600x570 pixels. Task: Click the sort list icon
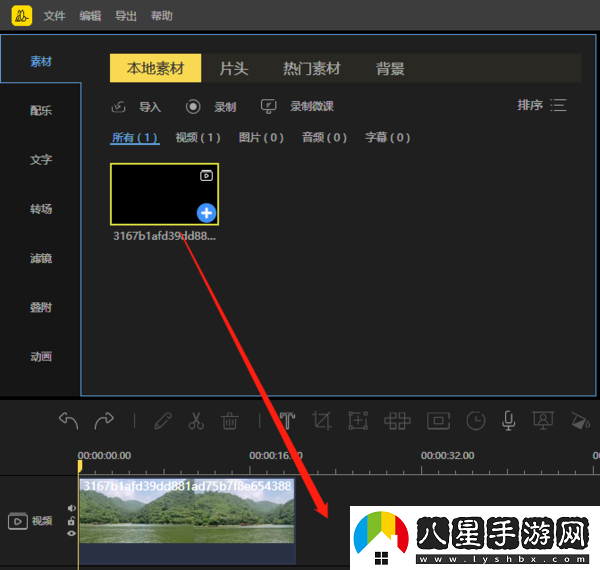pos(559,105)
